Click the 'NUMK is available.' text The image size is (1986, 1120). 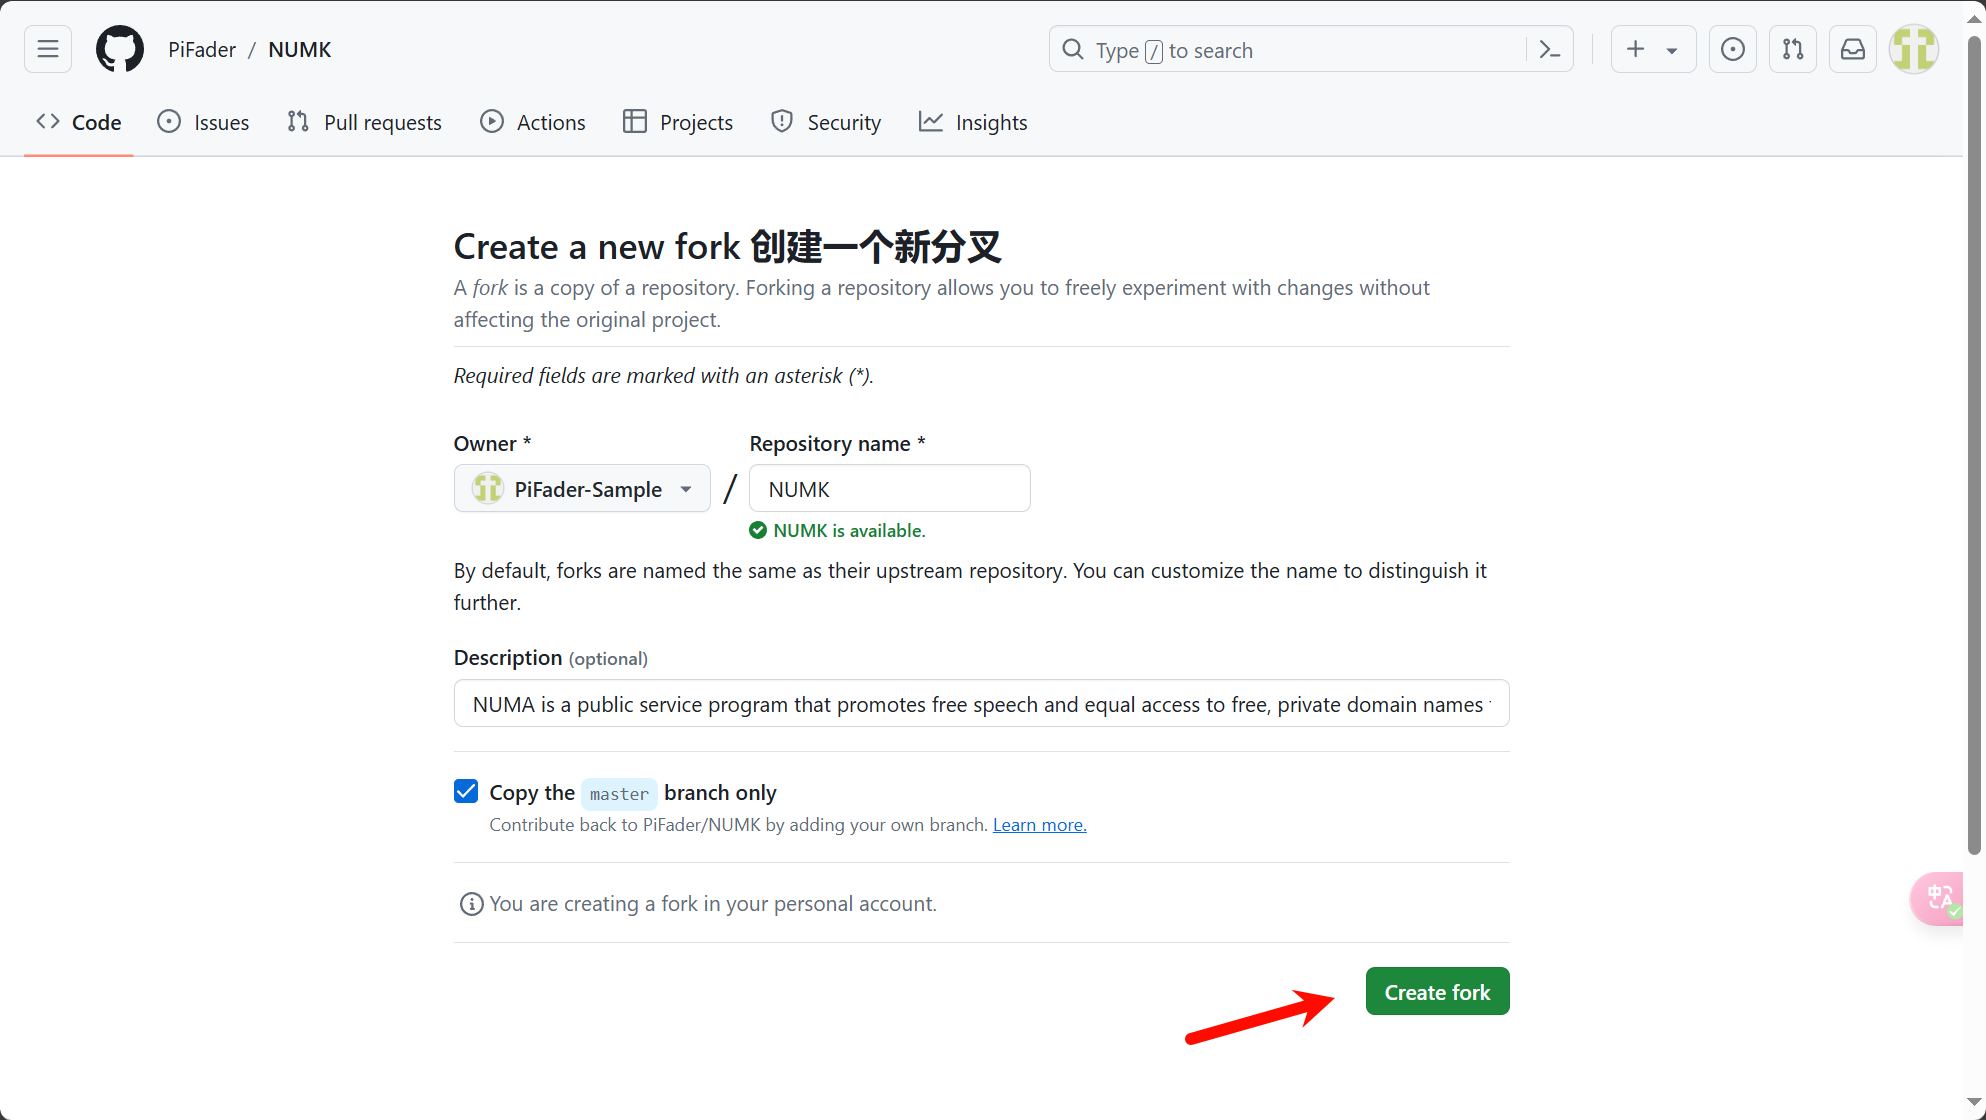pyautogui.click(x=849, y=531)
